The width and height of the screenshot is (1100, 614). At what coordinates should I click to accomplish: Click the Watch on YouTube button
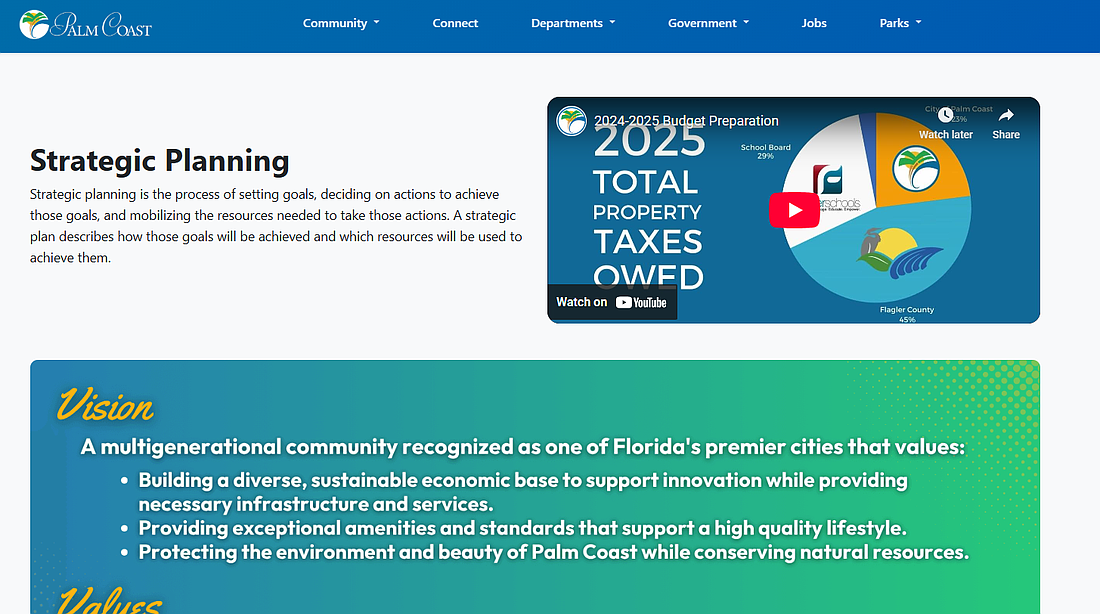(612, 301)
